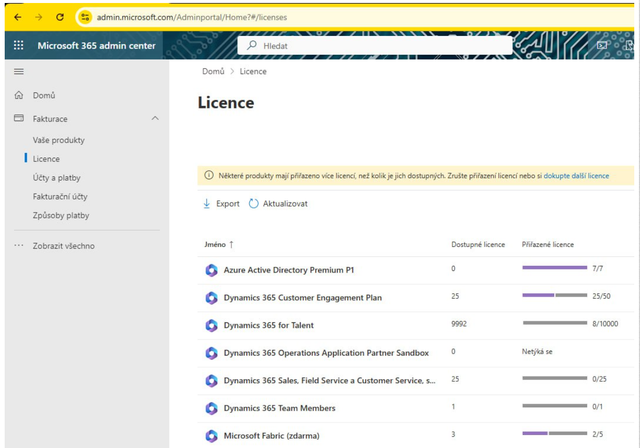Image resolution: width=640 pixels, height=448 pixels.
Task: Click the search magnifier icon
Action: [252, 45]
